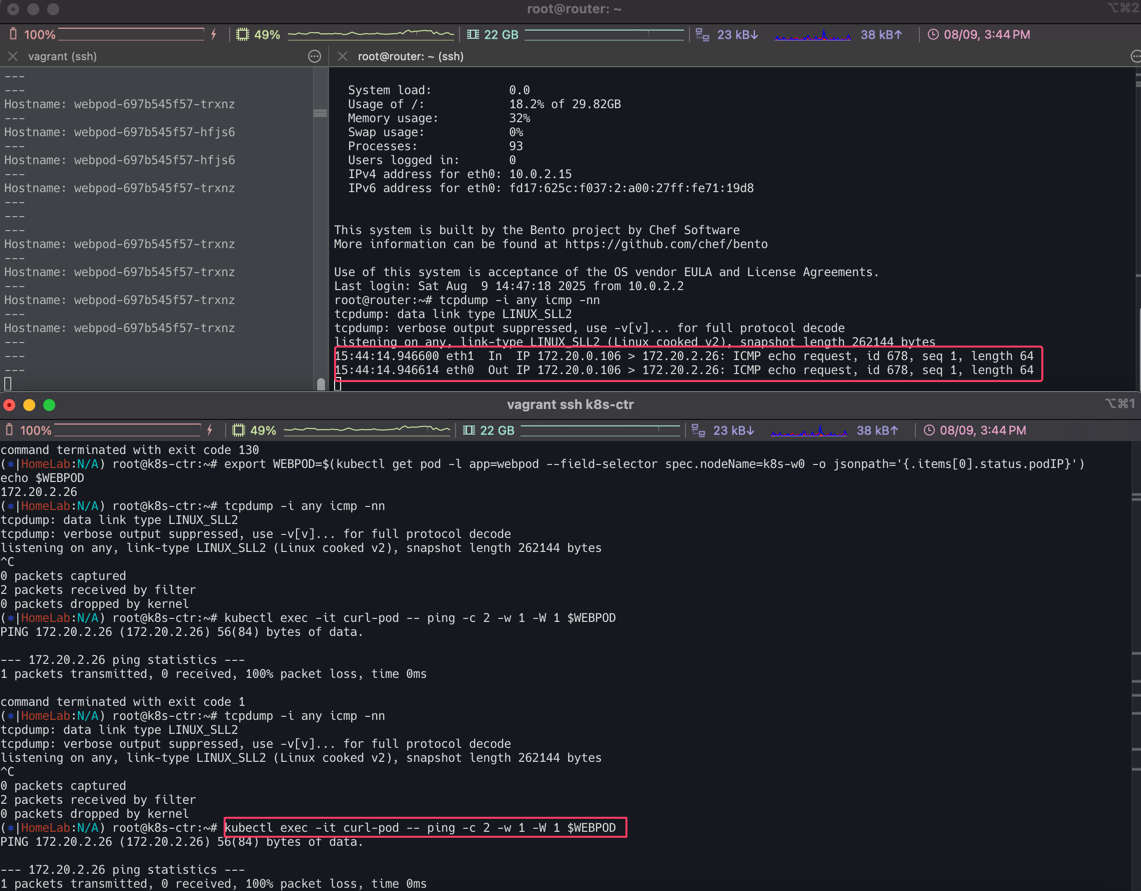Image resolution: width=1141 pixels, height=891 pixels.
Task: Close the vagrant (ssh) pane
Action: coord(13,57)
